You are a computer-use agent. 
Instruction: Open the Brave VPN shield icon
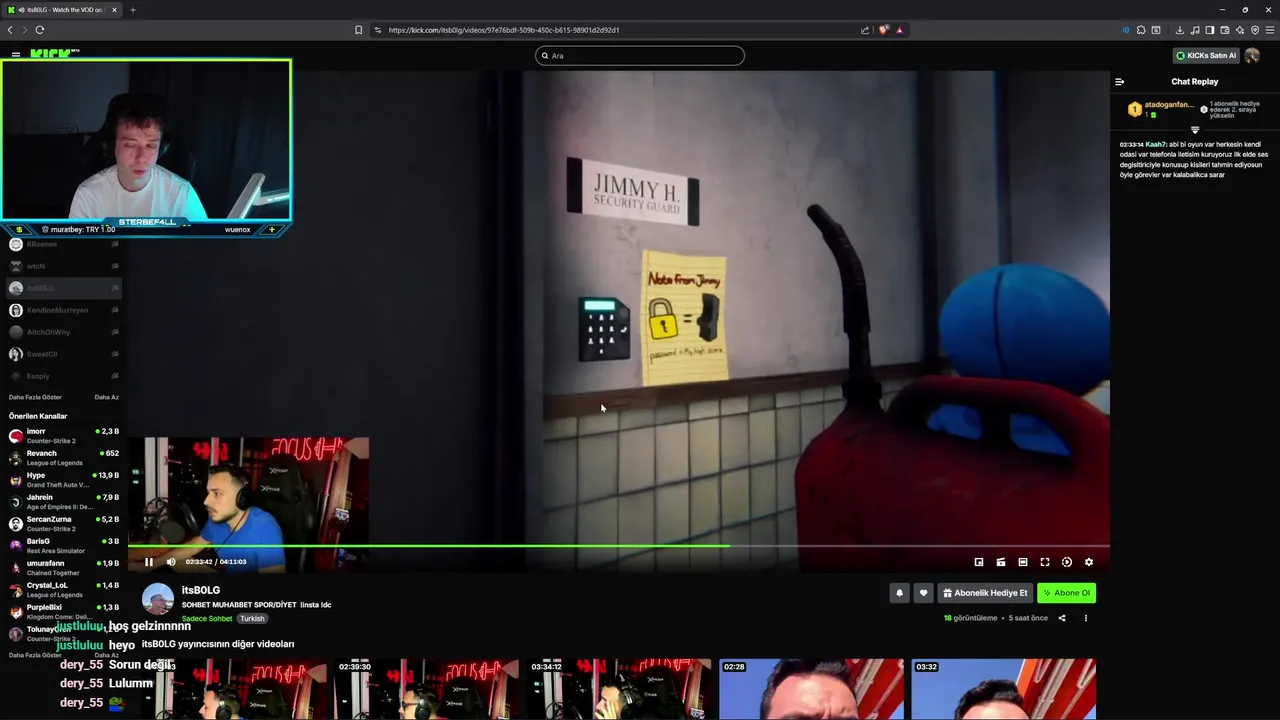pos(1255,30)
